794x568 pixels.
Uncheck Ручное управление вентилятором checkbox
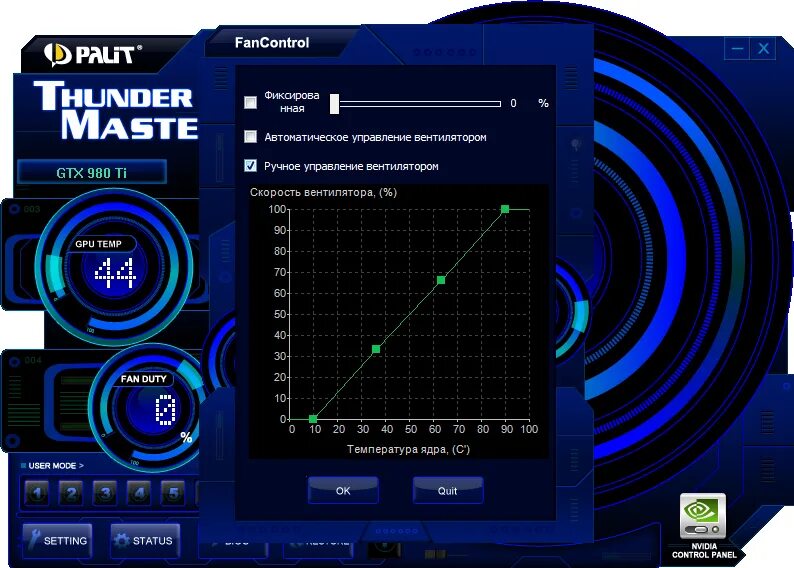250,166
